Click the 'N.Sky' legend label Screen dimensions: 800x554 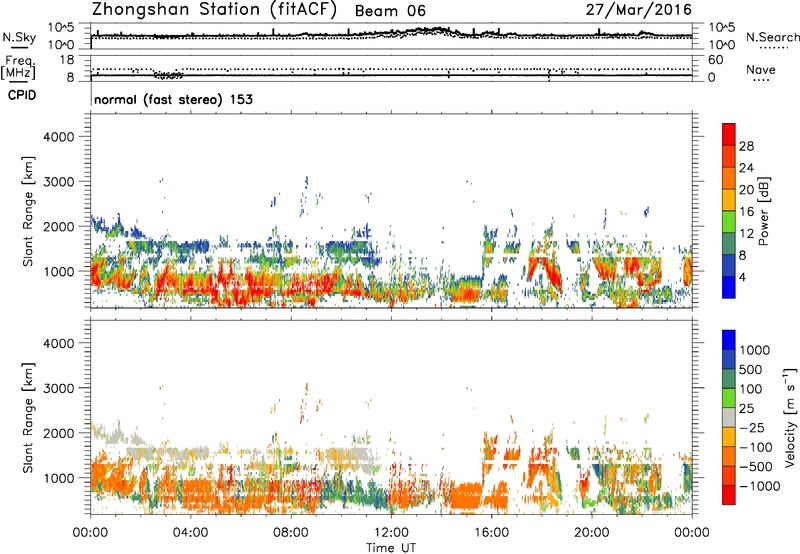tap(19, 37)
